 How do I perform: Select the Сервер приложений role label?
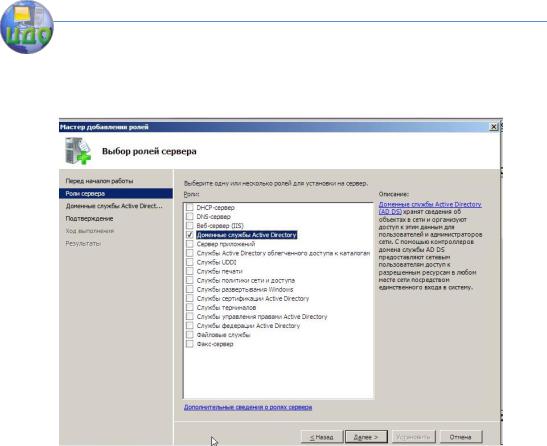point(226,244)
